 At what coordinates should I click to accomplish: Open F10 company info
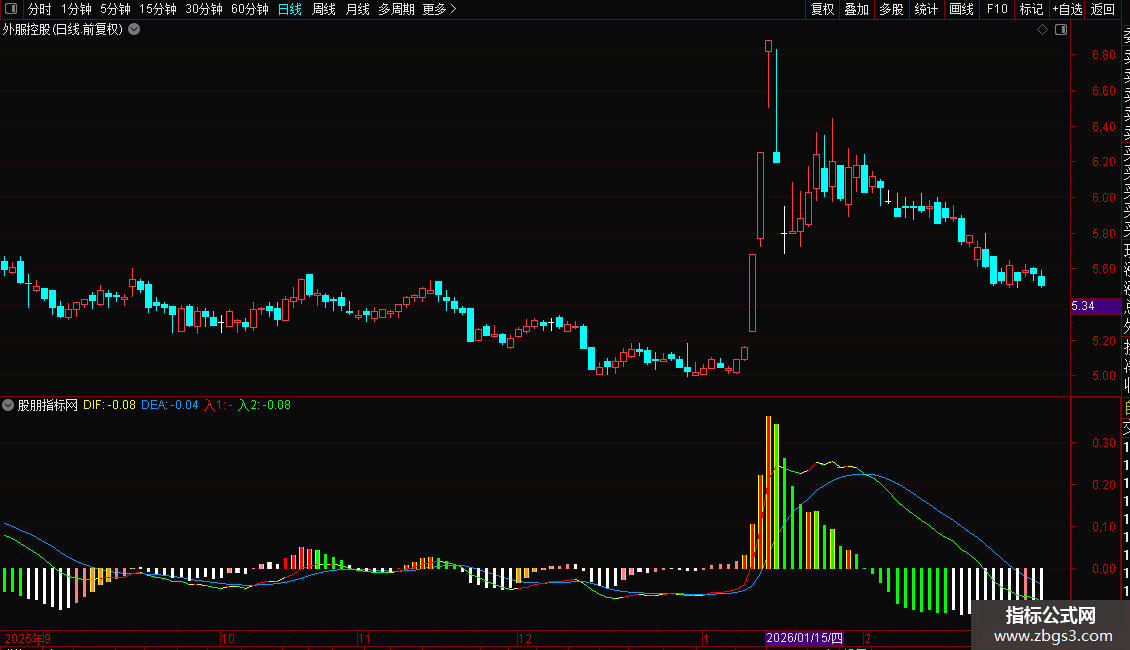click(x=997, y=9)
